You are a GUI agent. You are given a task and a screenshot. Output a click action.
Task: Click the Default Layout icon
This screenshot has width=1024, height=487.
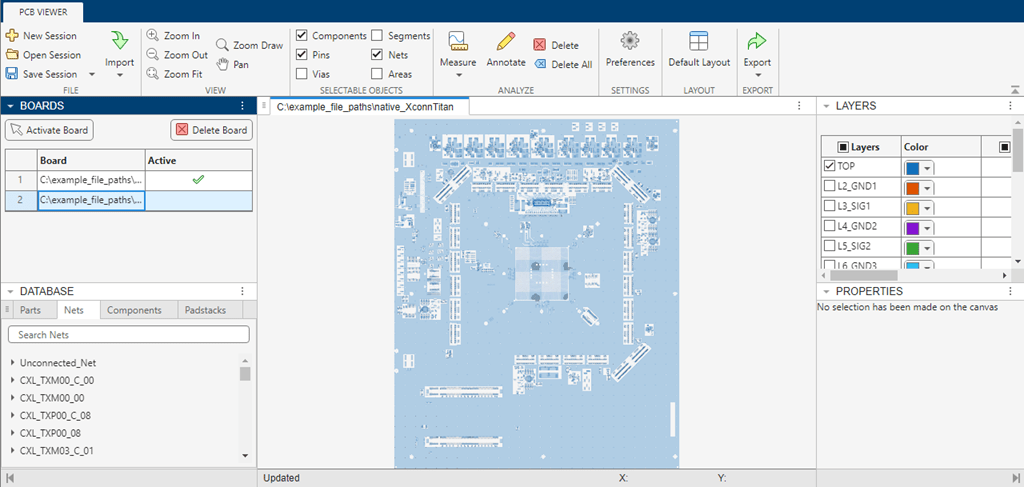tap(699, 41)
